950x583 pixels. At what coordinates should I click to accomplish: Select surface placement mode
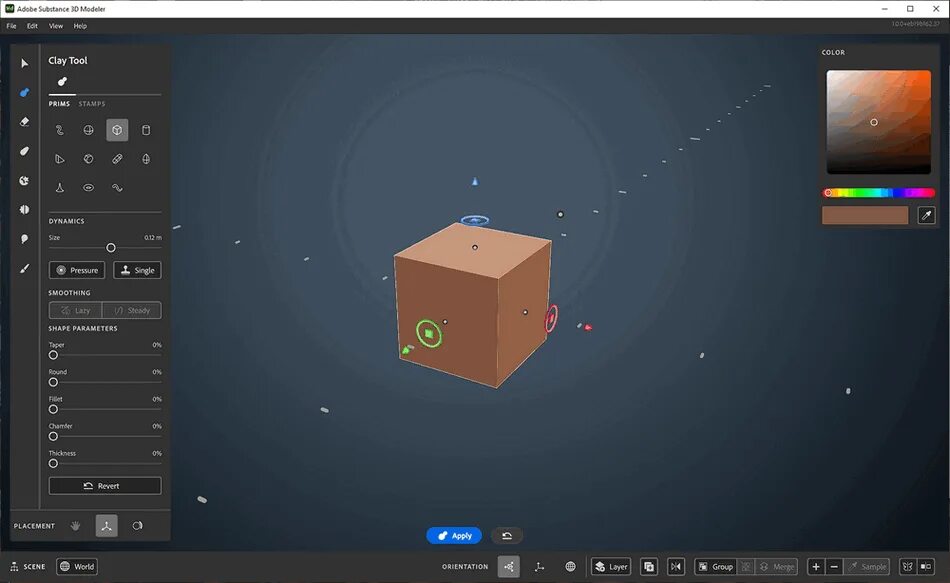point(138,526)
